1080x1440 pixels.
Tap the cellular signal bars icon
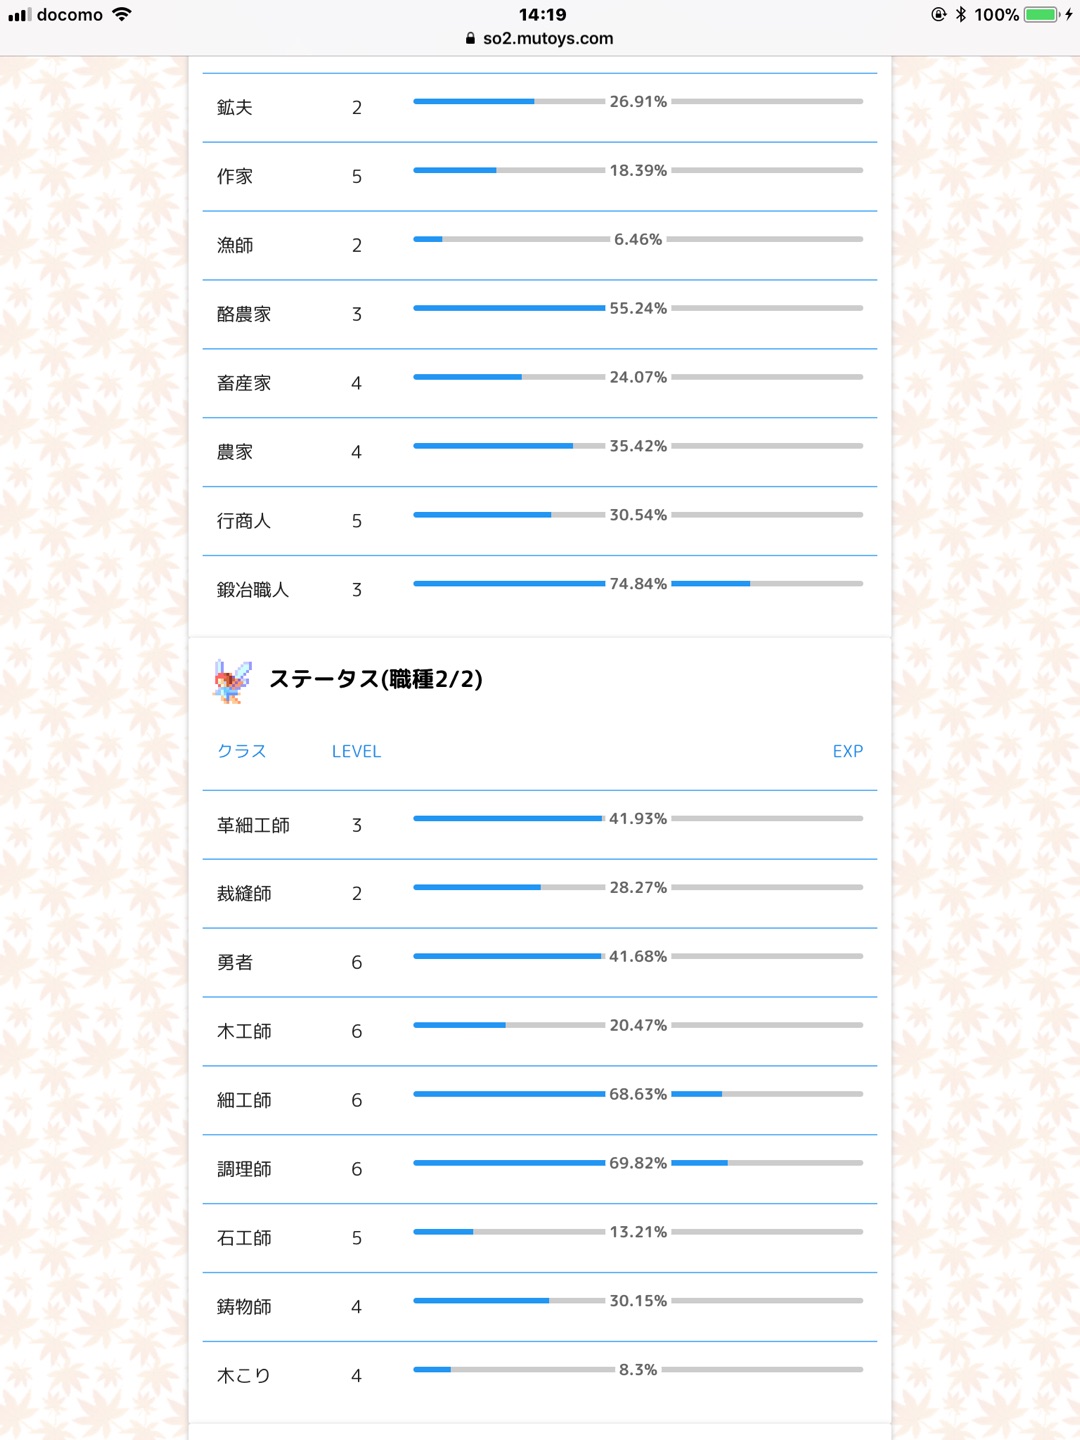(19, 15)
